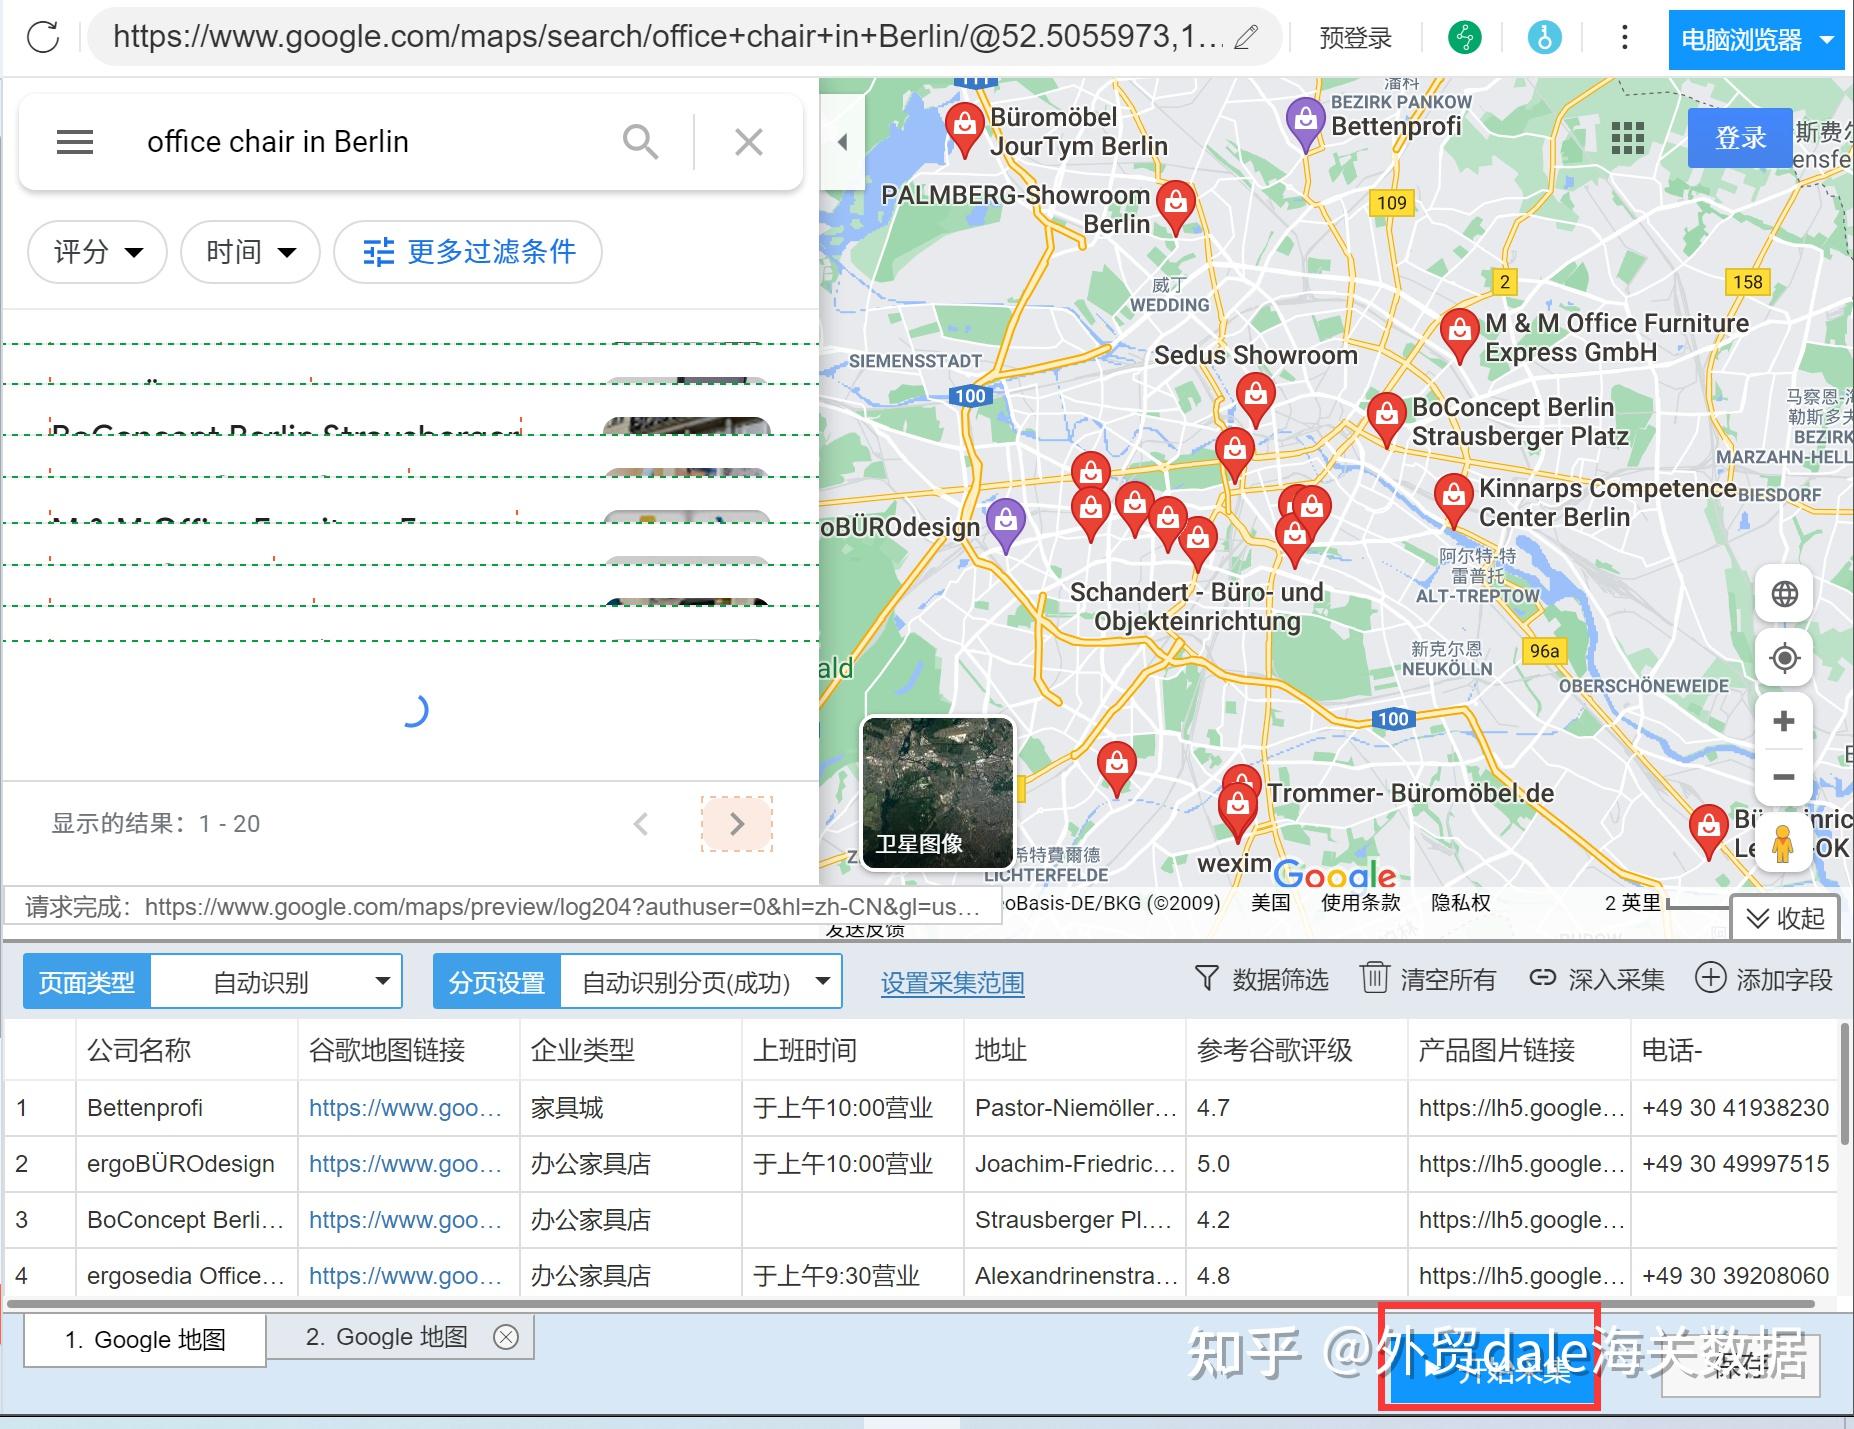
Task: Click the ergoBÜROdesign purple pin
Action: click(x=1005, y=524)
